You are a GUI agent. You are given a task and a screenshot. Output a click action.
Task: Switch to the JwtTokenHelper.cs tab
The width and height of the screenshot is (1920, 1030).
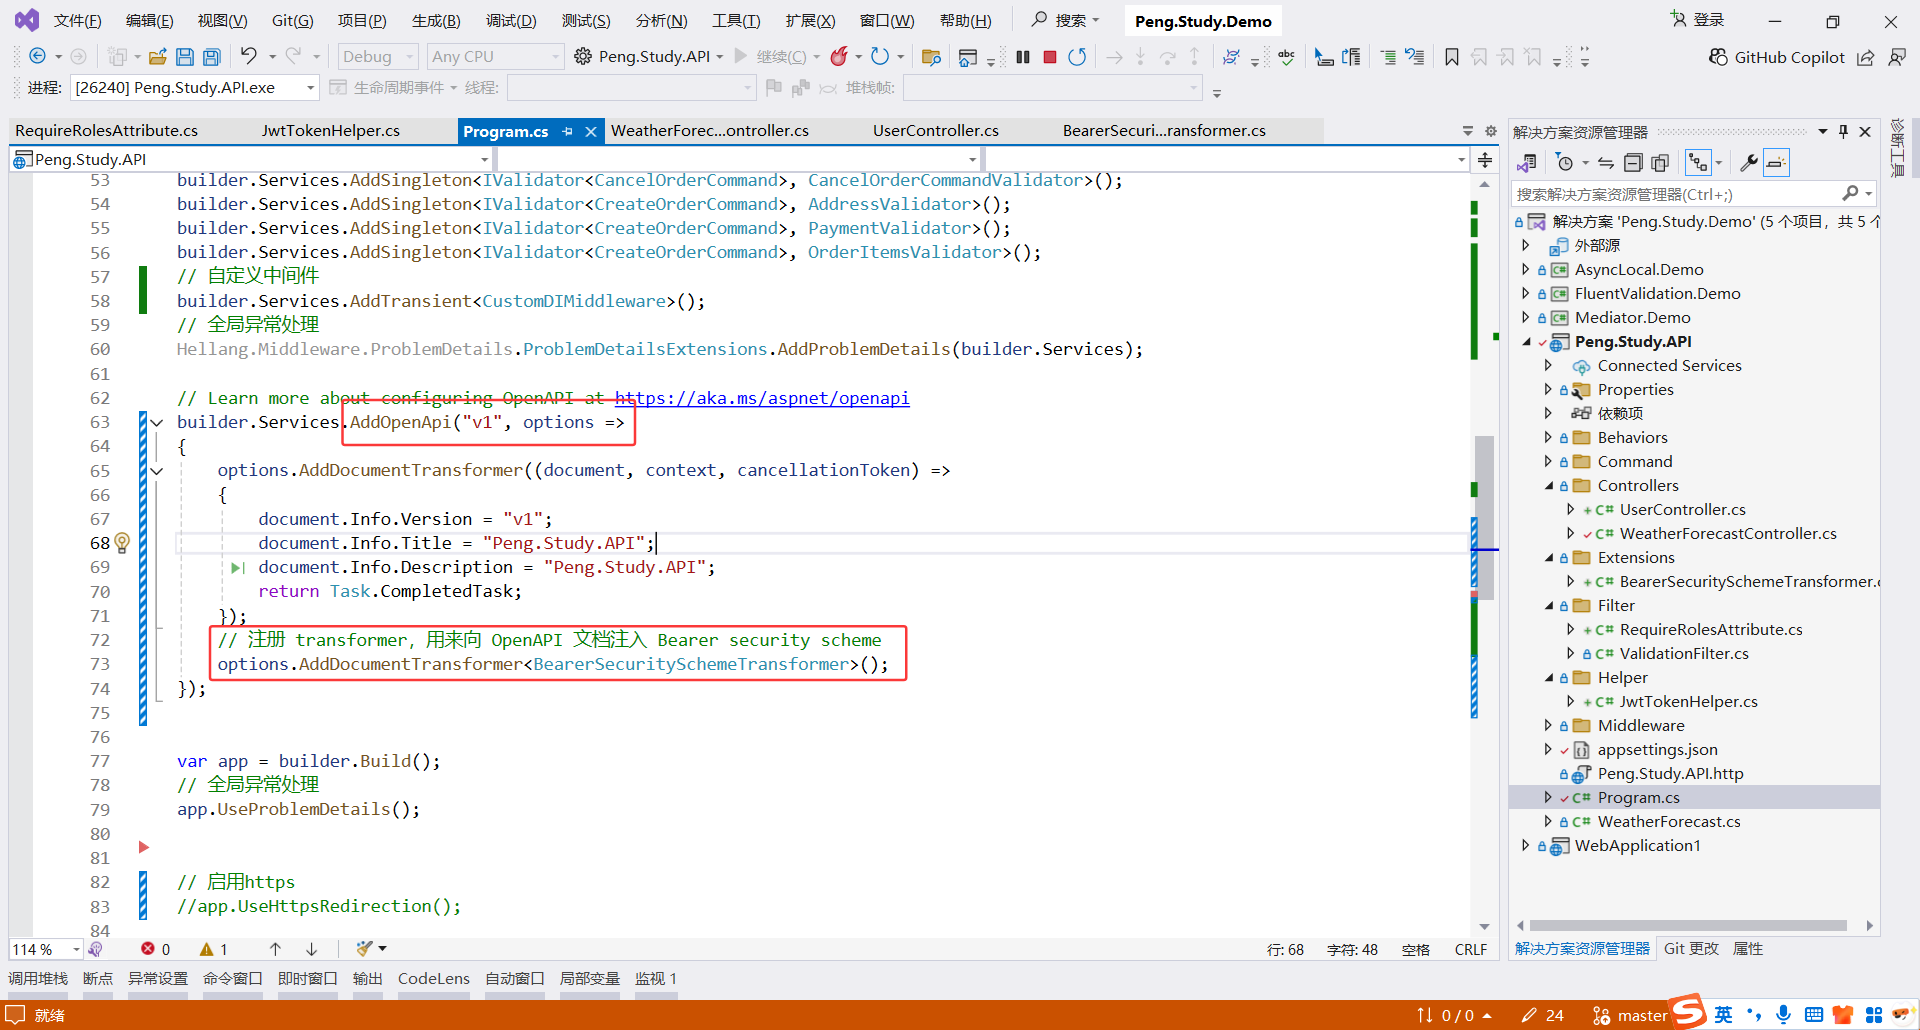(x=331, y=131)
